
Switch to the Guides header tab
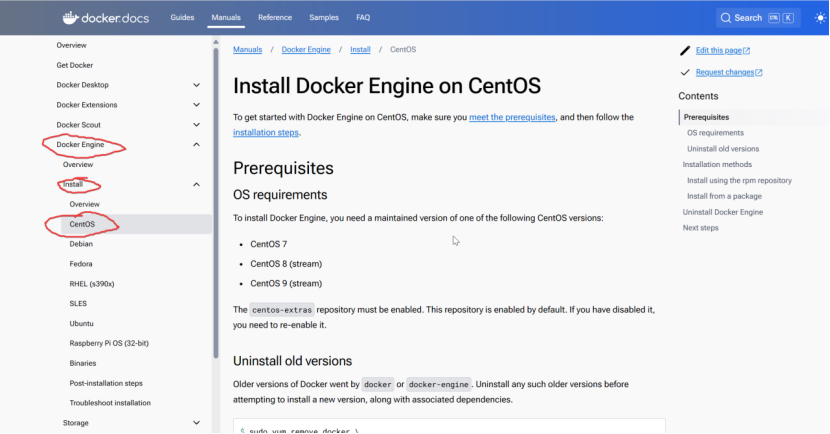[x=182, y=18]
